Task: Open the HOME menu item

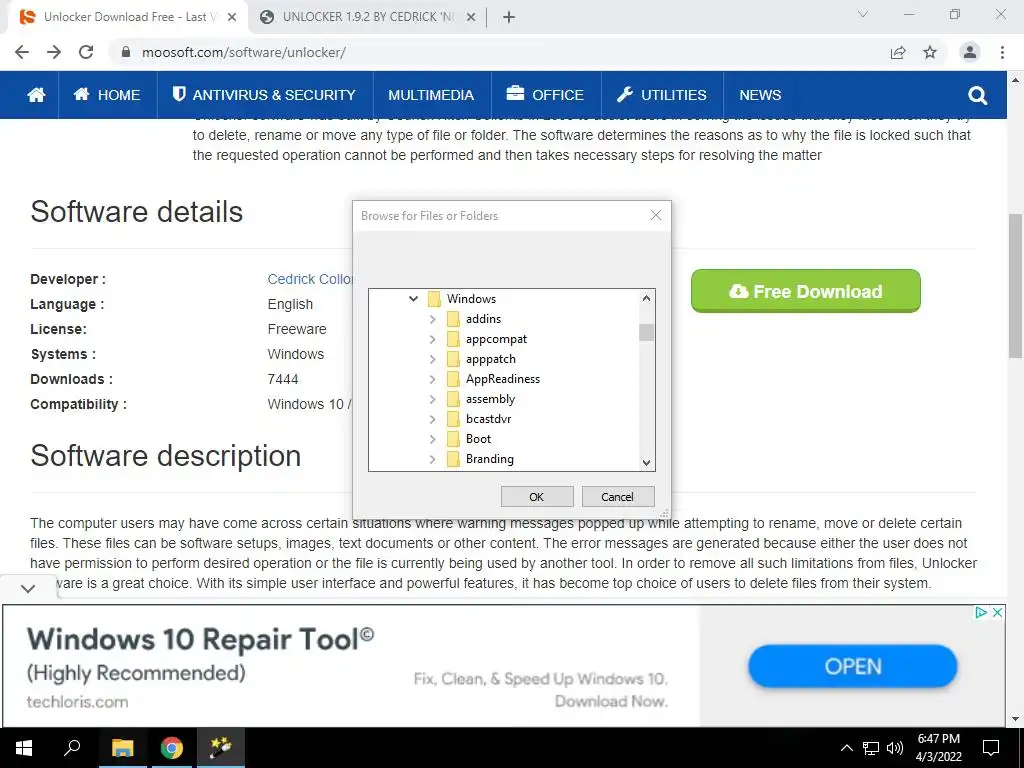Action: tap(107, 95)
